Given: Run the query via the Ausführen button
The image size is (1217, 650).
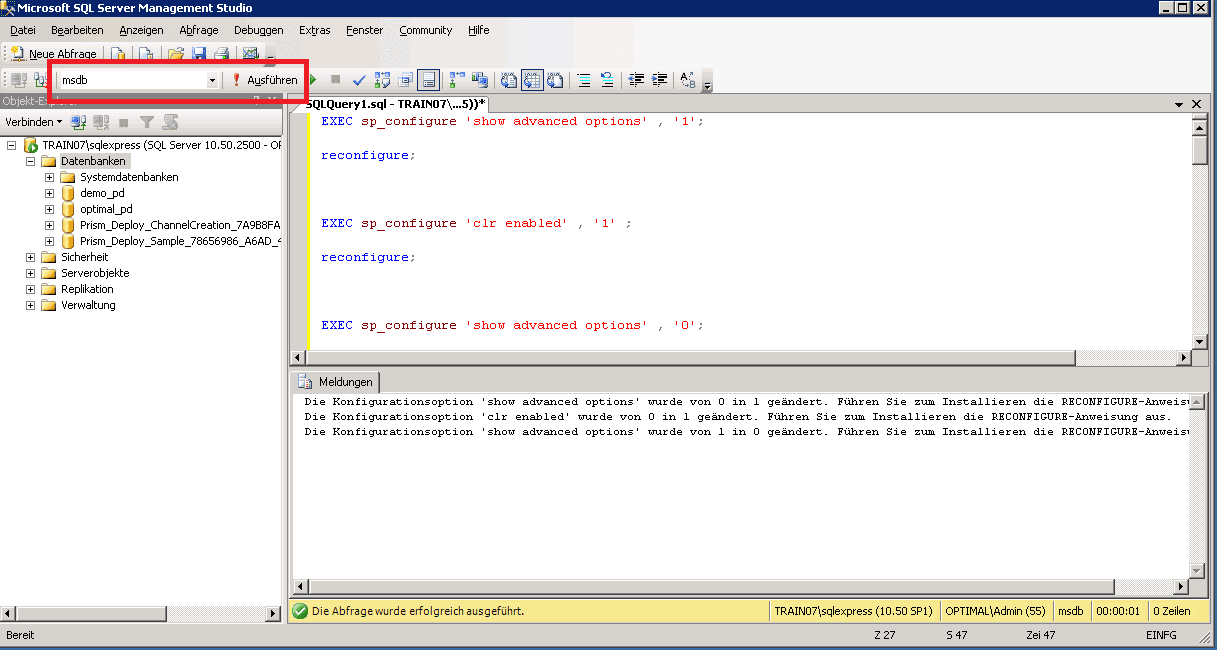Looking at the screenshot, I should (x=264, y=80).
